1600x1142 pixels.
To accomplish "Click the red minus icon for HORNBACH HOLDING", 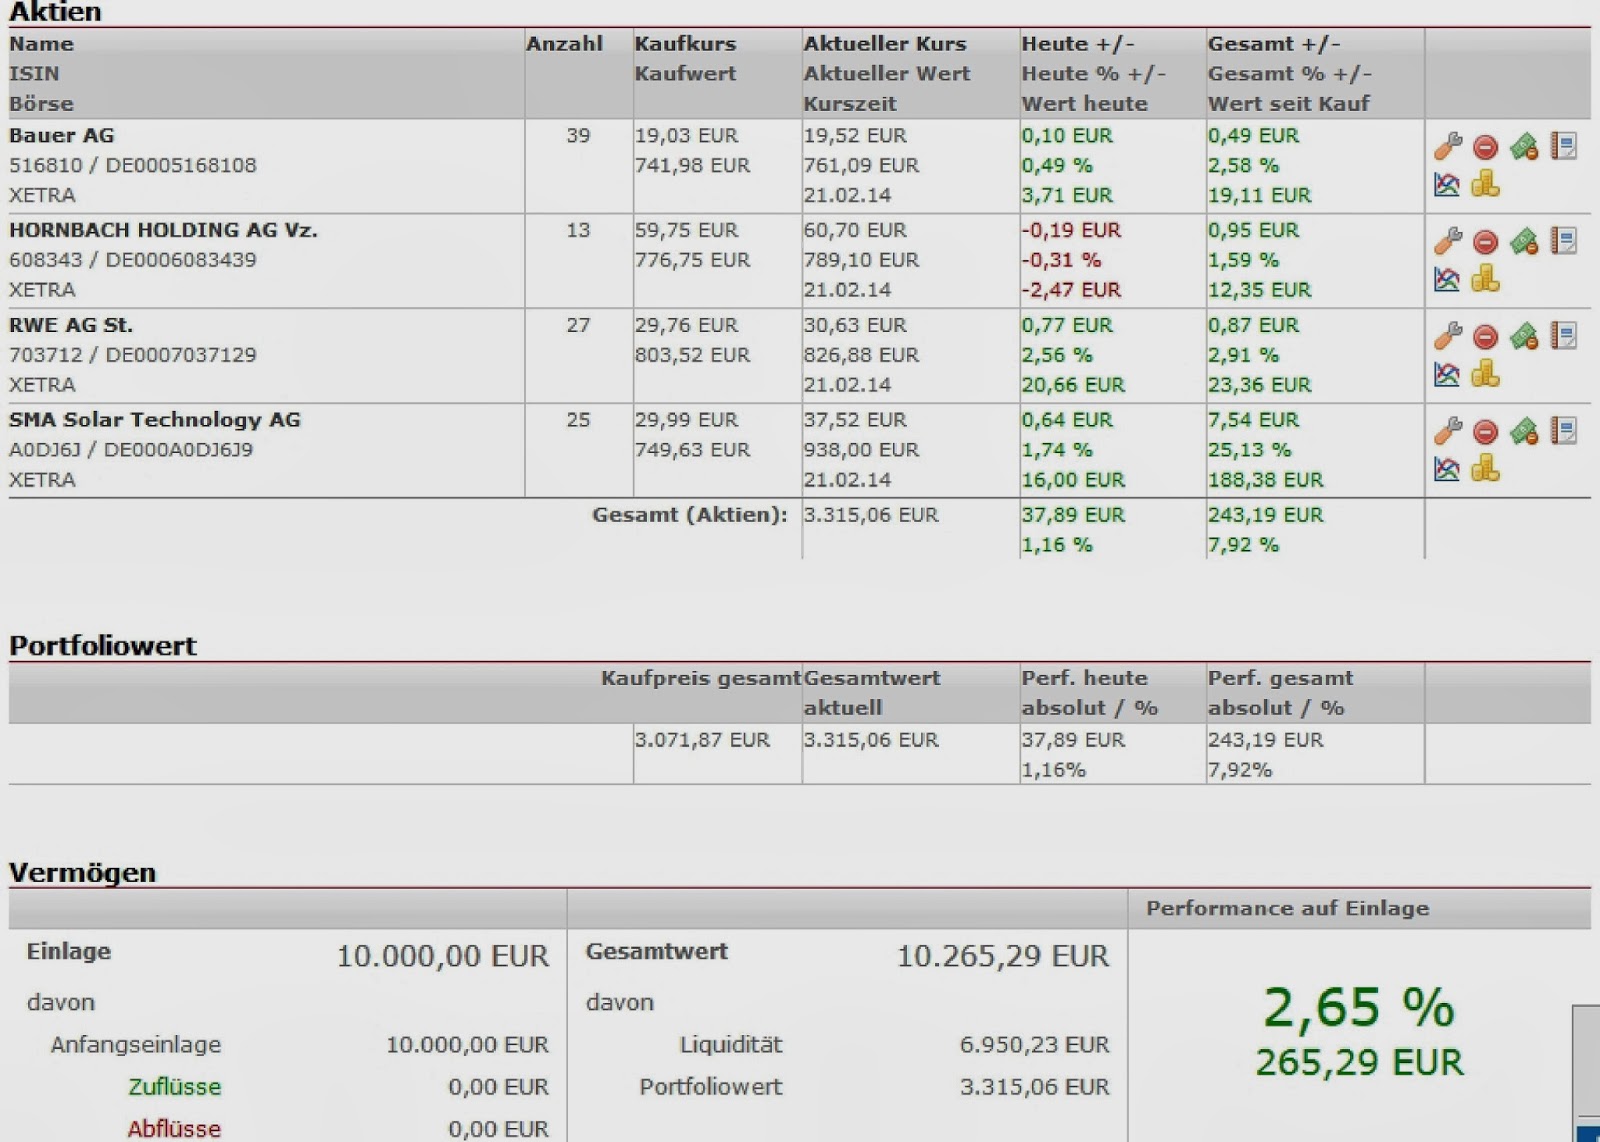I will coord(1486,243).
